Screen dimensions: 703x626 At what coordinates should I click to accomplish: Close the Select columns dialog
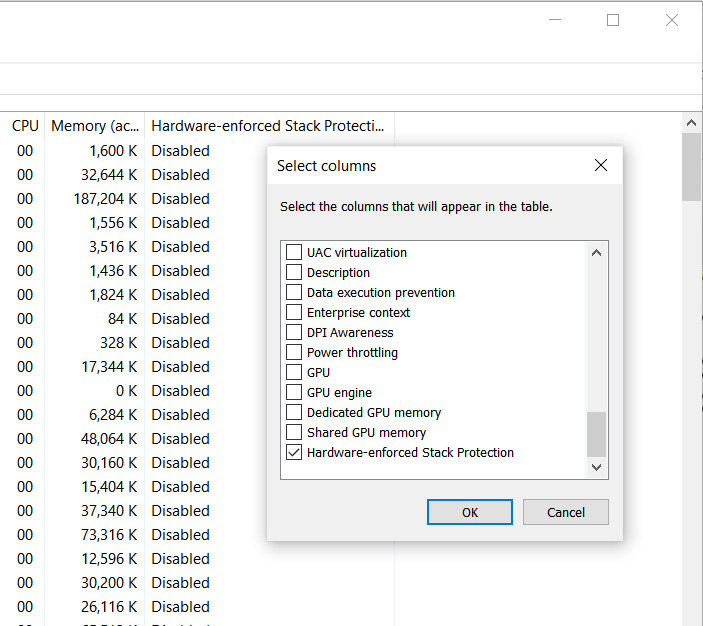click(601, 165)
